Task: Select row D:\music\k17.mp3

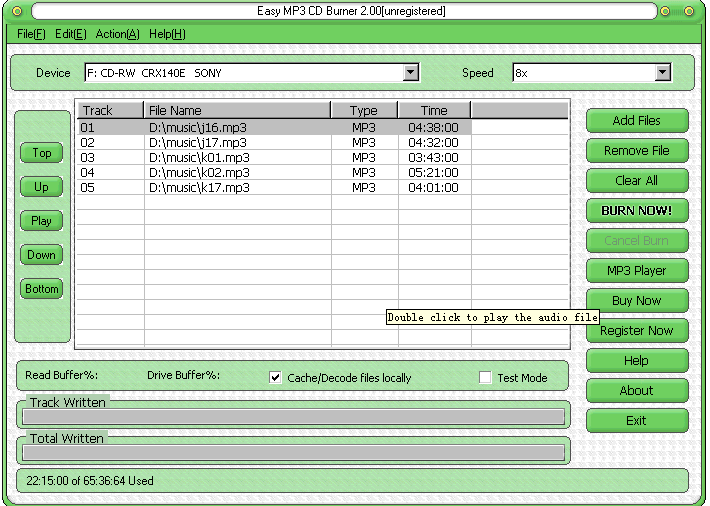Action: coord(274,188)
